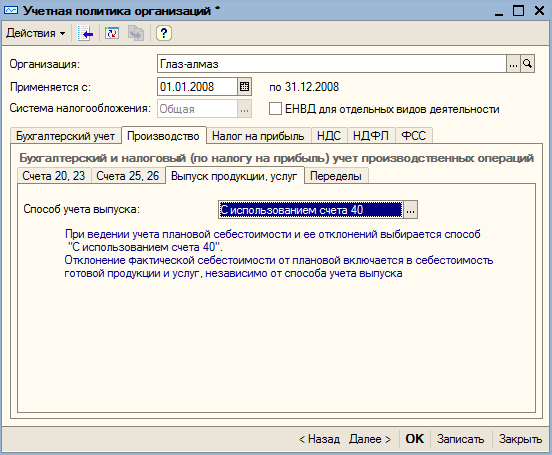552x455 pixels.
Task: Open selection list for Способ учета выпуска
Action: (x=410, y=210)
